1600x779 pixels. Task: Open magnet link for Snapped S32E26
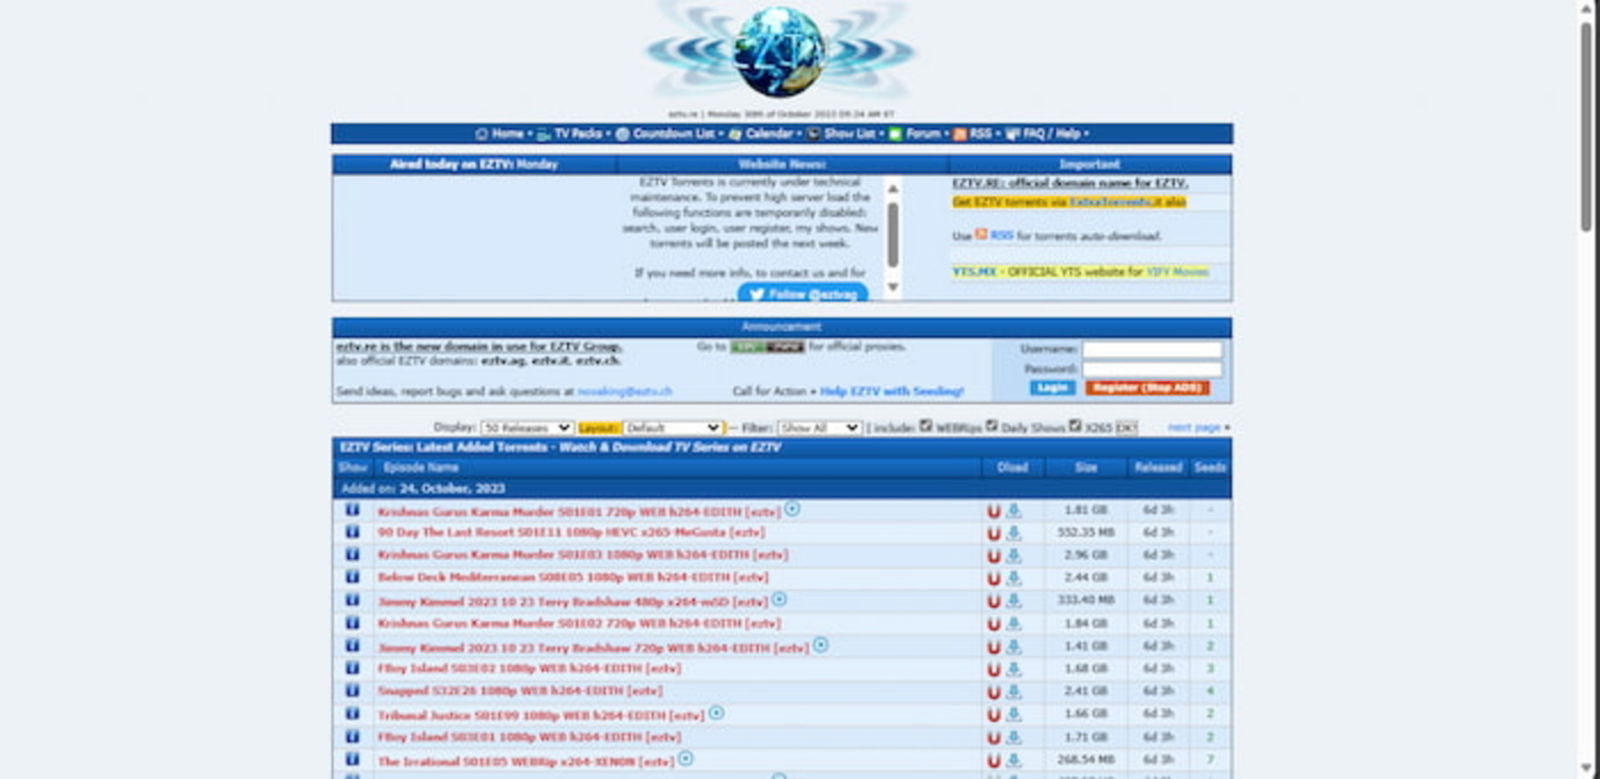pos(993,691)
